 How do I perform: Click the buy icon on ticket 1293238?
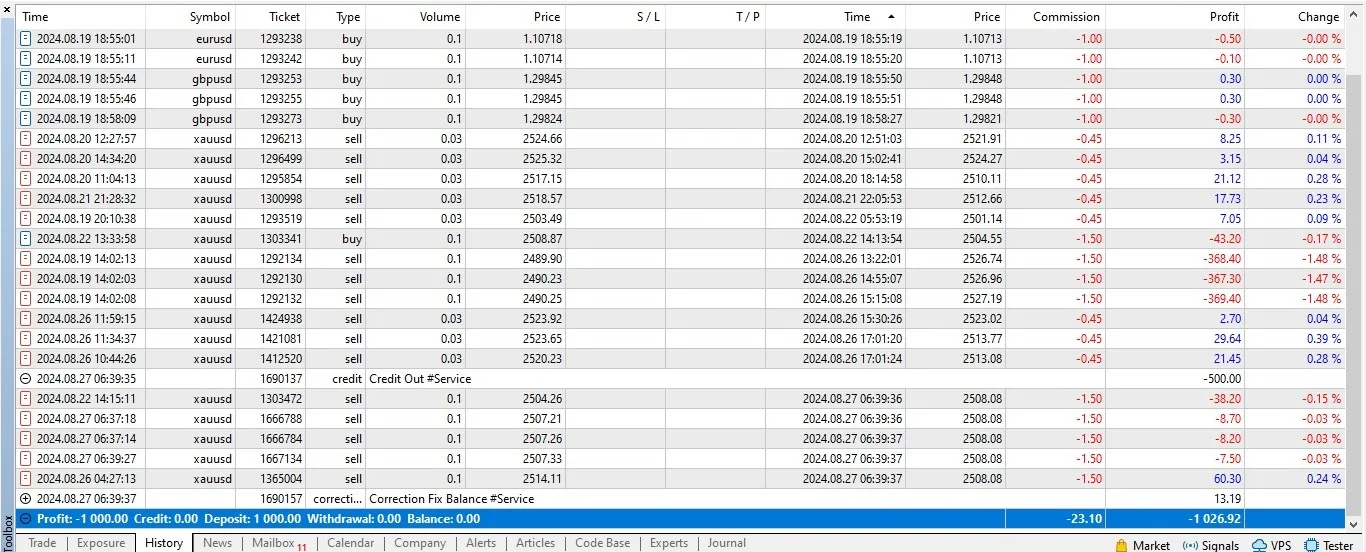coord(26,38)
